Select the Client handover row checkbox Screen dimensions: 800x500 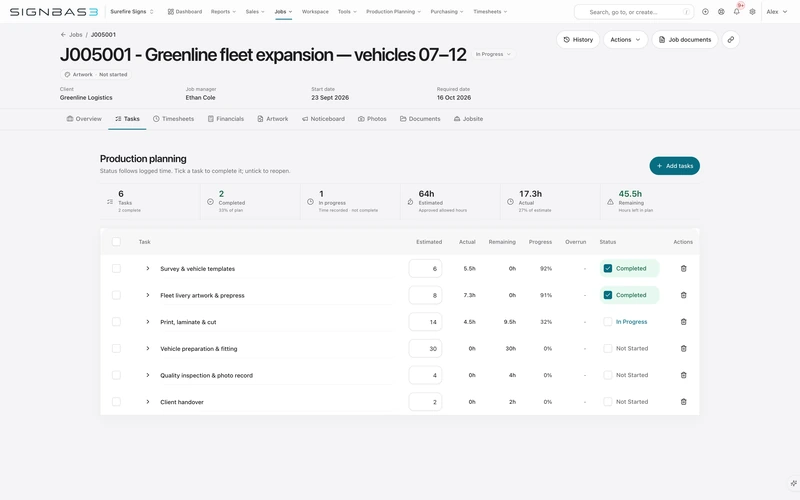tap(116, 402)
